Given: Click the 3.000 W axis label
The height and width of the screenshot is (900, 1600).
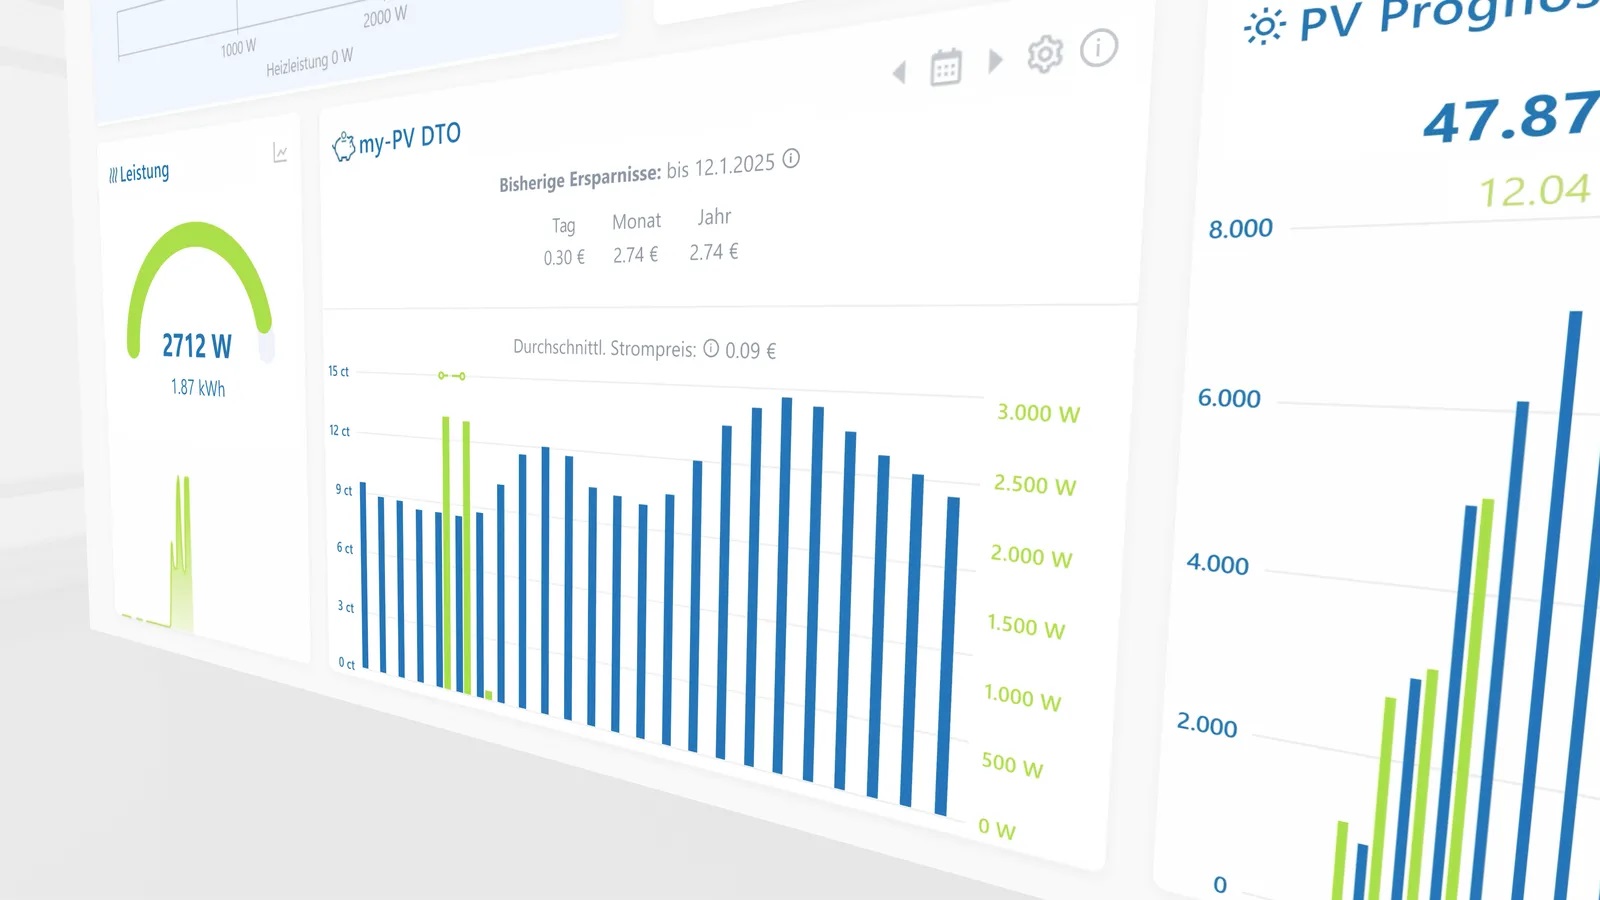Looking at the screenshot, I should [1038, 413].
